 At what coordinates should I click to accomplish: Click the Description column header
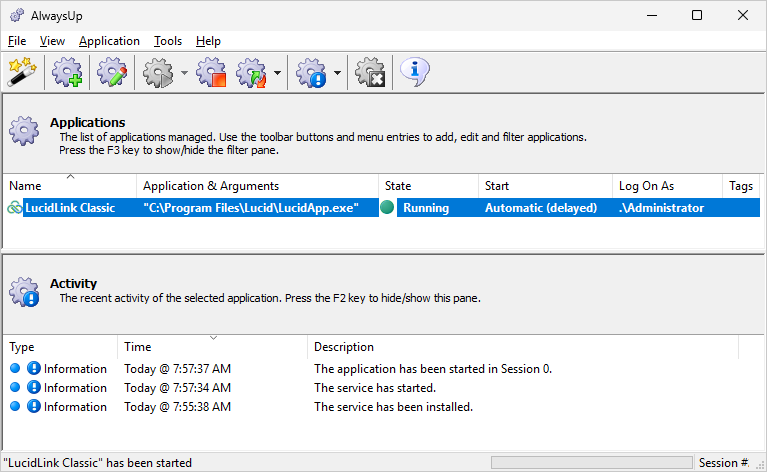coord(523,347)
